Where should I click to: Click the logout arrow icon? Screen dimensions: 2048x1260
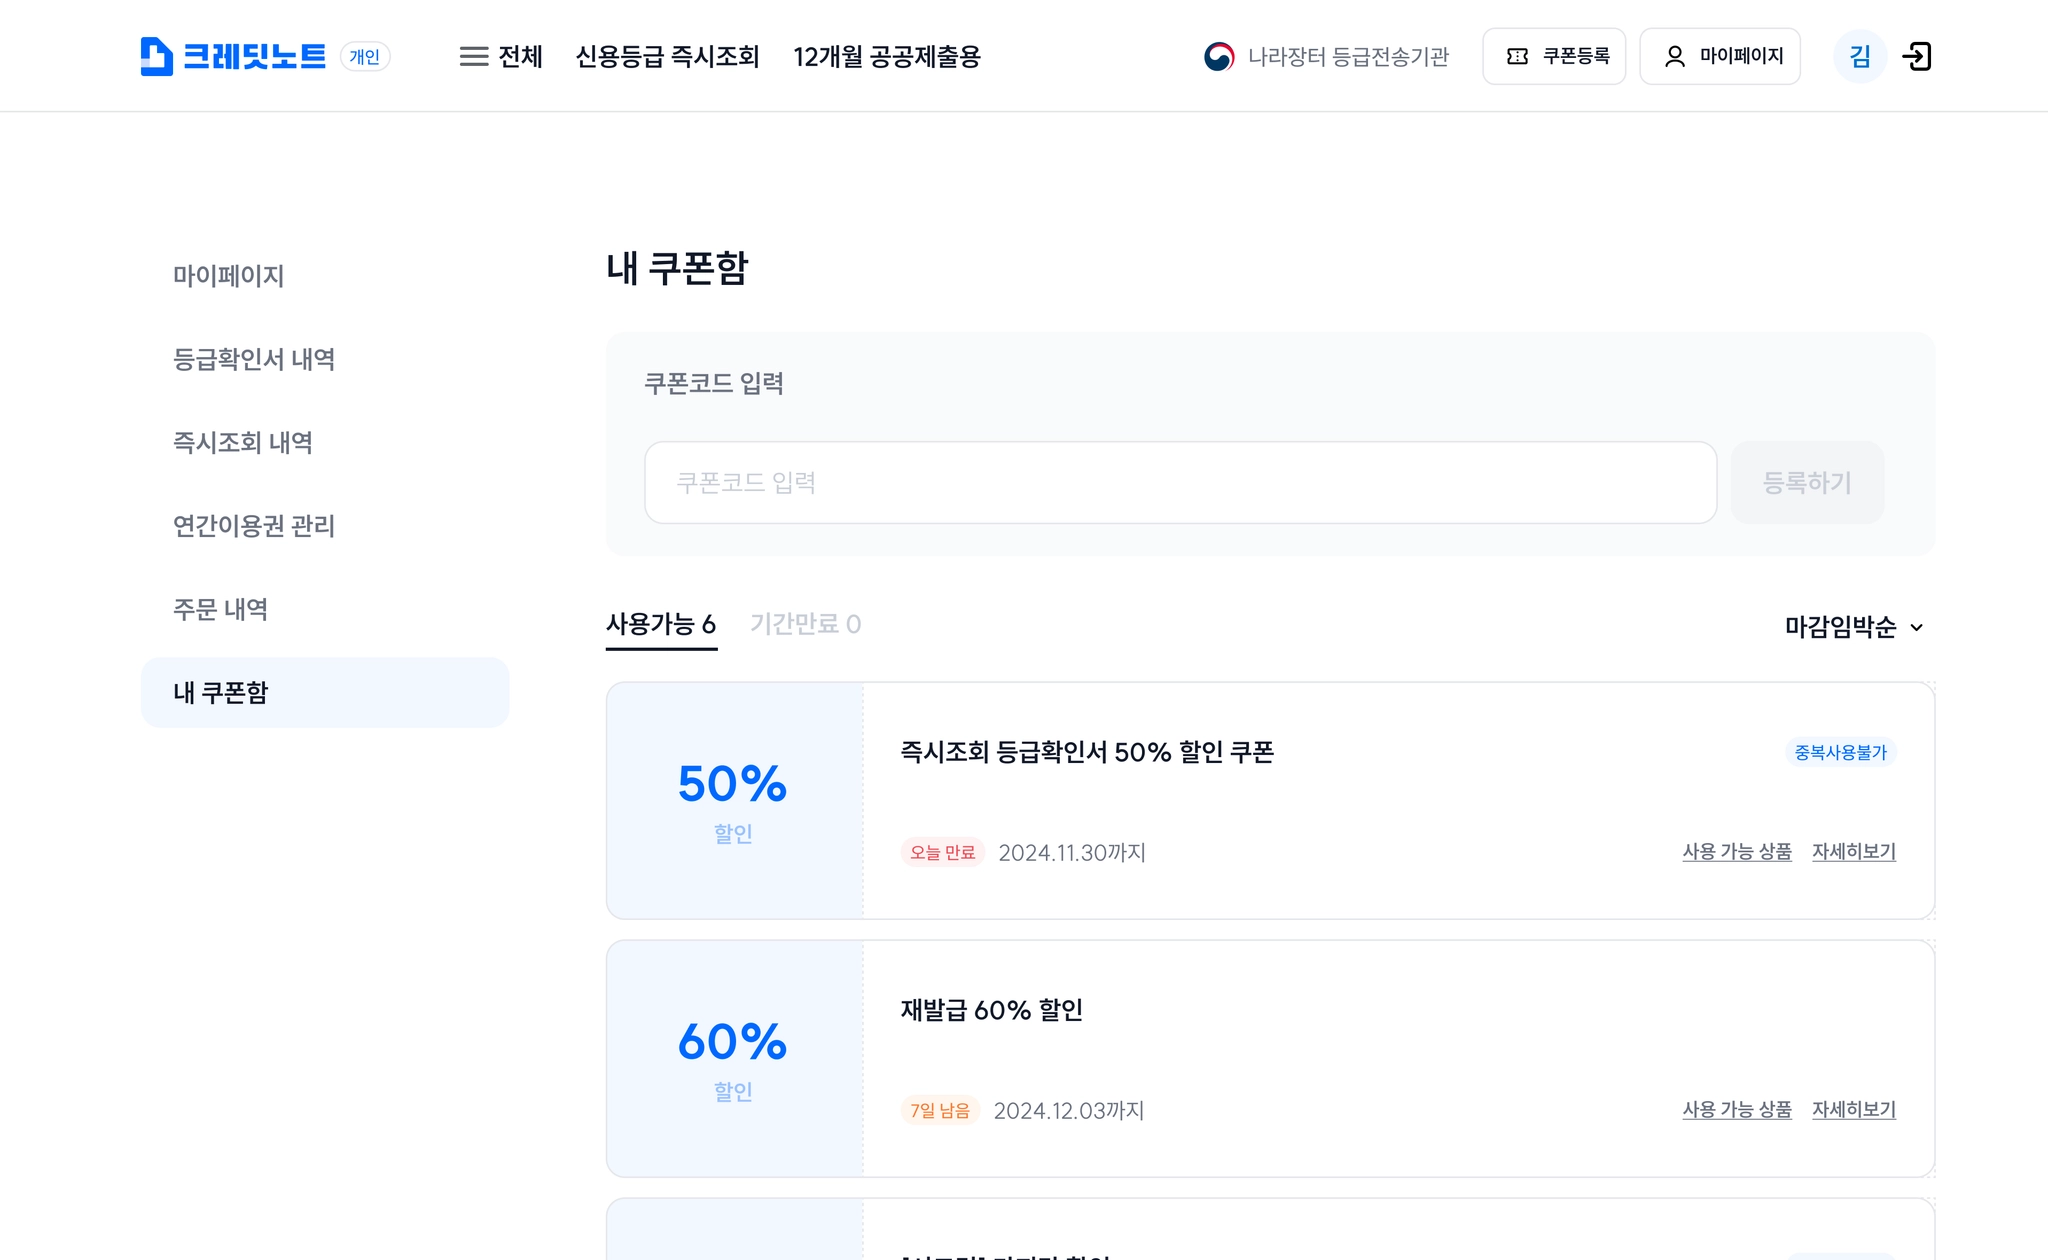(x=1916, y=56)
